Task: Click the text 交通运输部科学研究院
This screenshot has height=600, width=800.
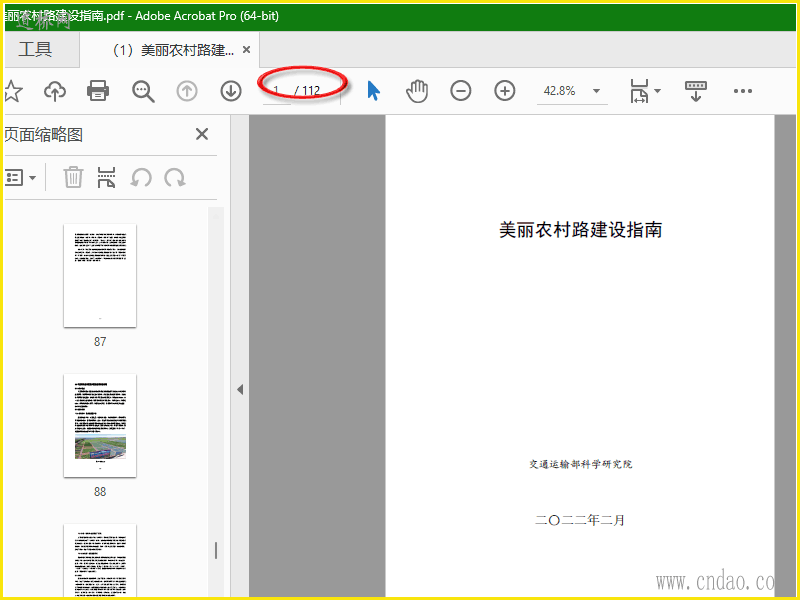Action: [x=581, y=464]
